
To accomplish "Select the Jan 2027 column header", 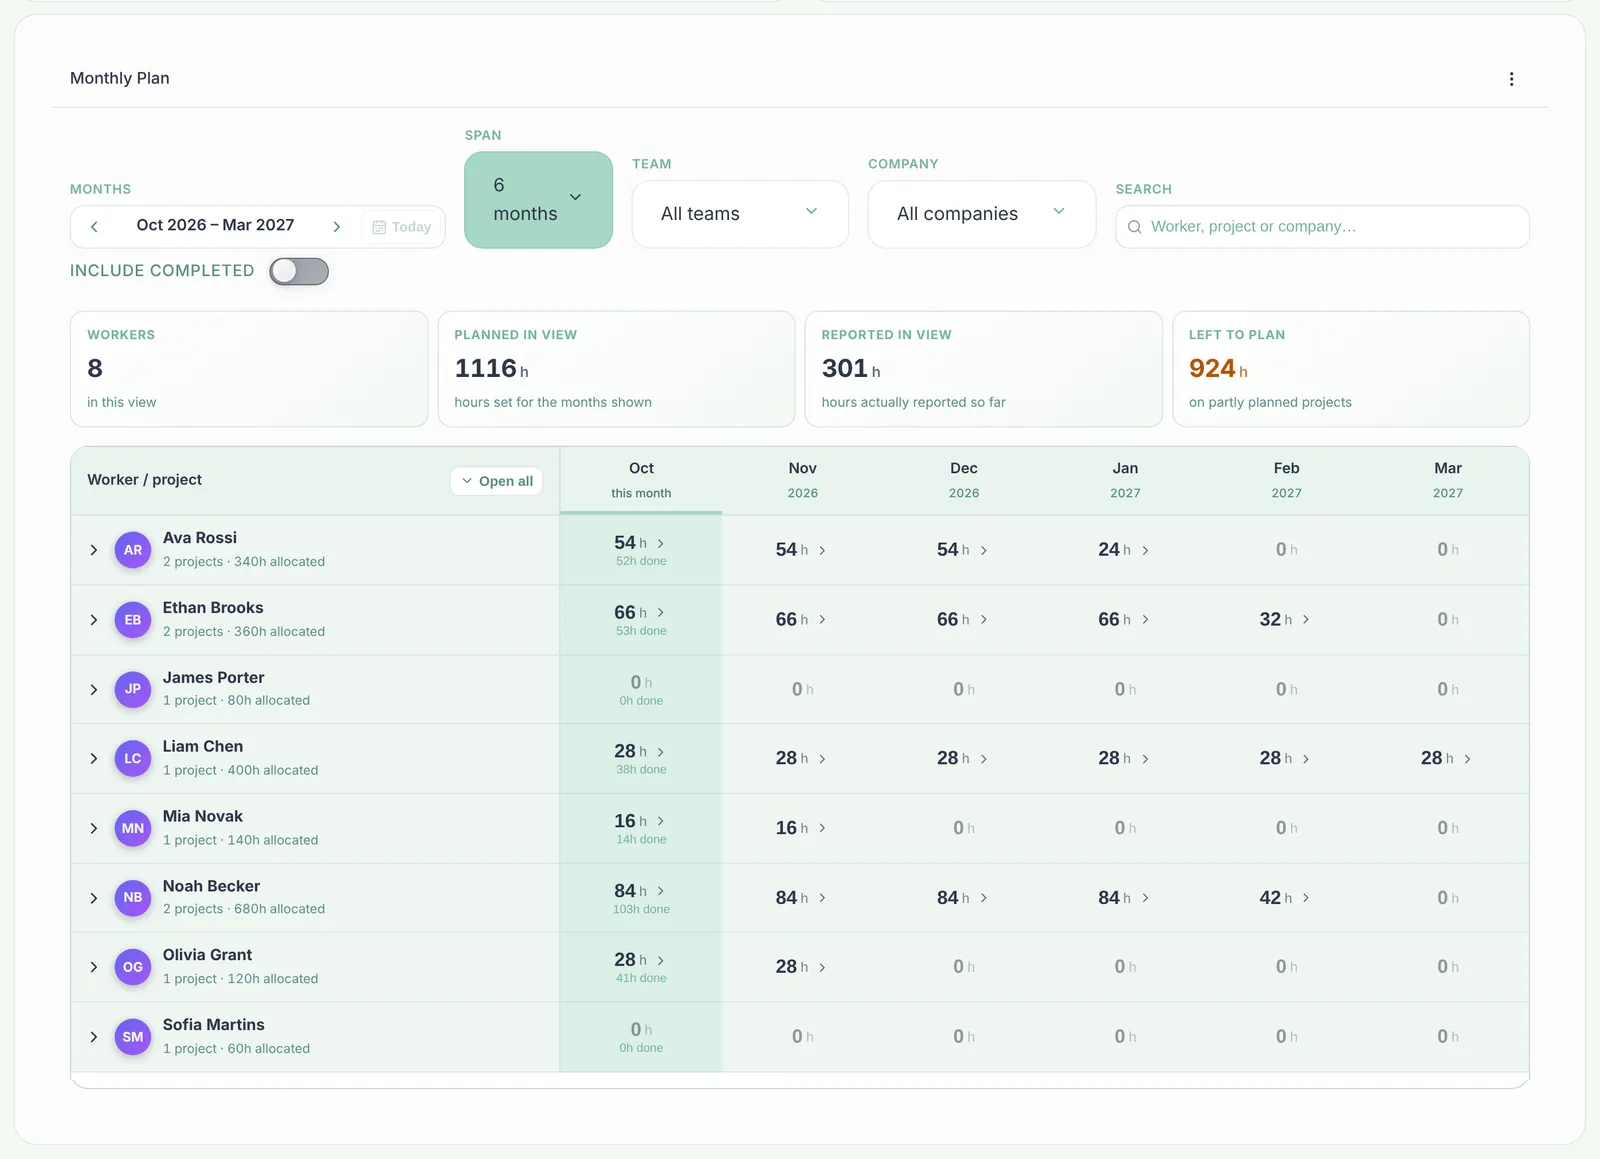I will click(x=1125, y=480).
